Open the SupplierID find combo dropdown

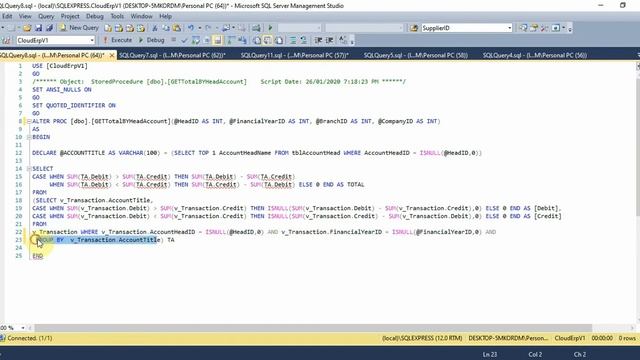click(509, 28)
